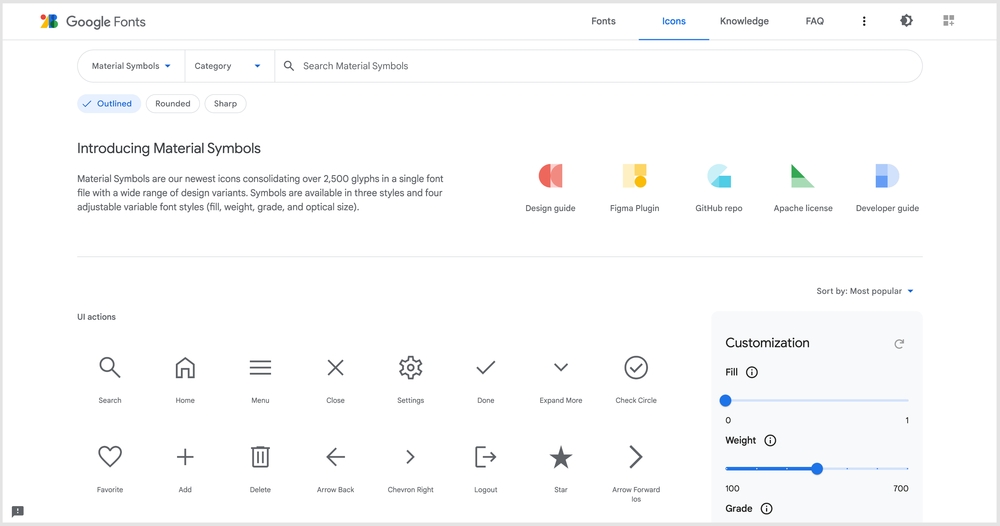Show info about the Weight setting
Image resolution: width=1000 pixels, height=526 pixels.
(770, 441)
